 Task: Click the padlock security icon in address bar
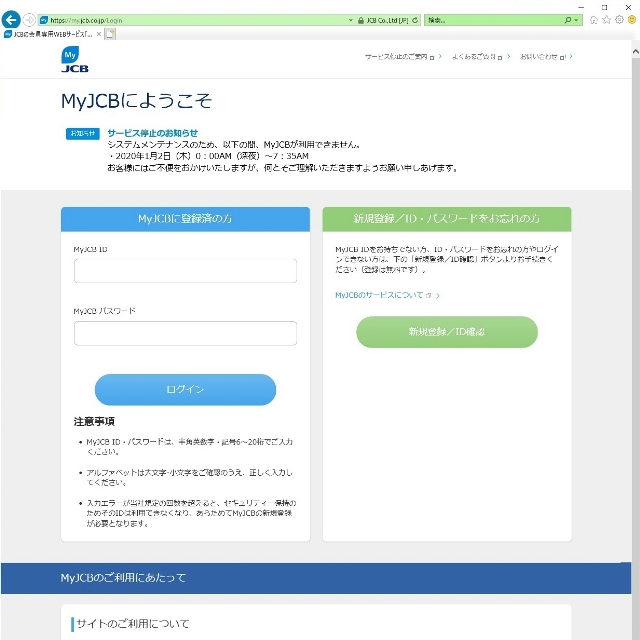pos(360,20)
